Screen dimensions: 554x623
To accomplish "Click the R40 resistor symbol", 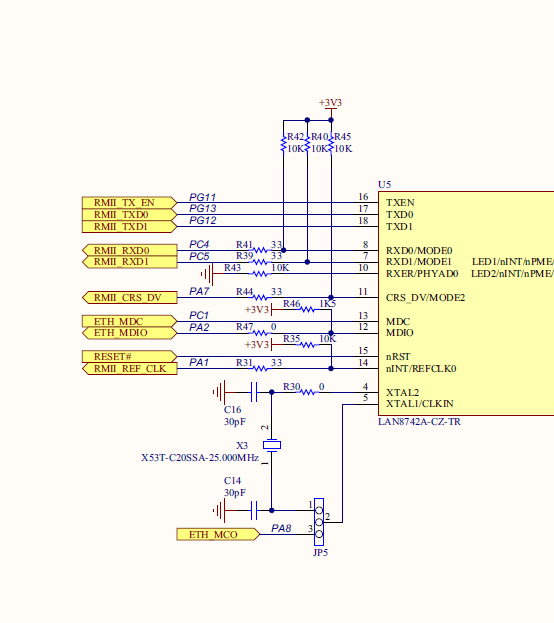I will coord(307,143).
